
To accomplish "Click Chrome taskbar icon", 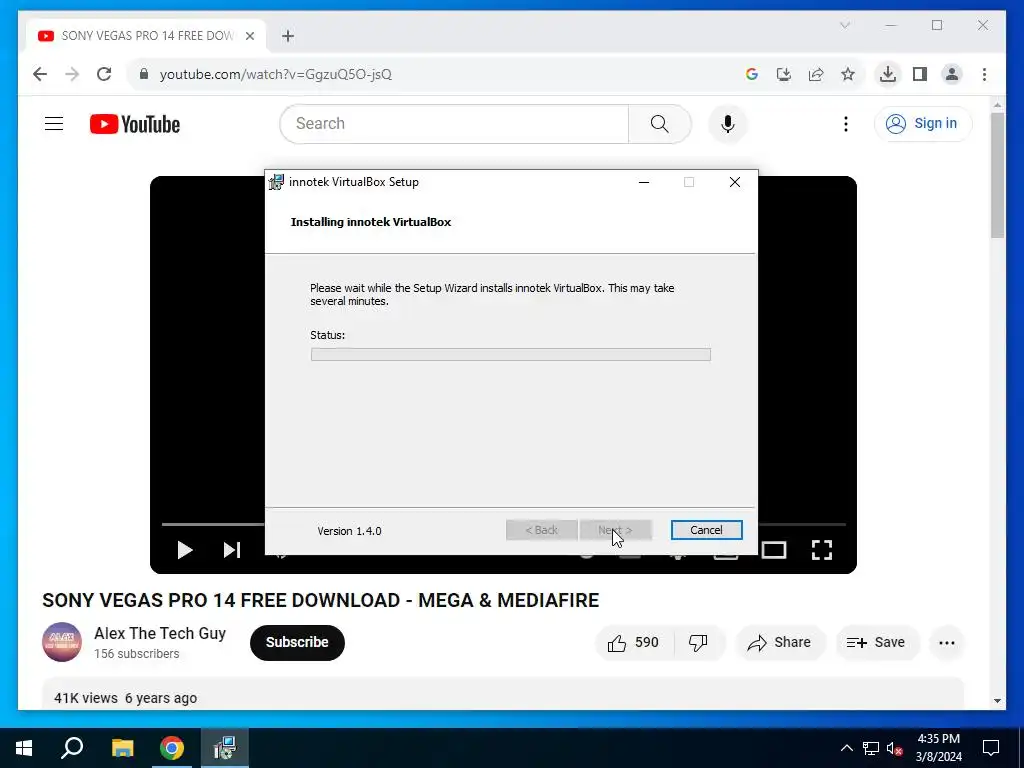I will 172,748.
